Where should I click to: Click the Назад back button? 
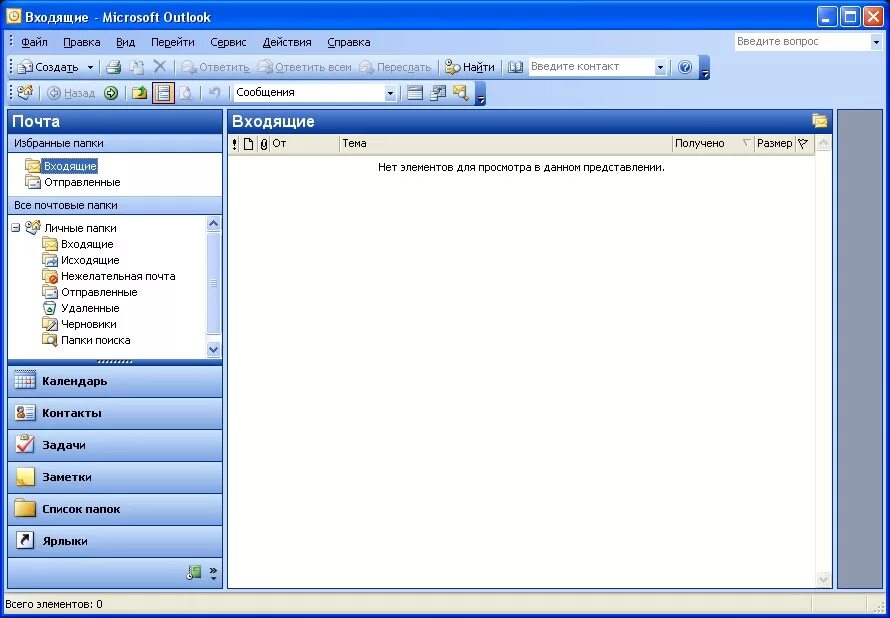[x=71, y=93]
